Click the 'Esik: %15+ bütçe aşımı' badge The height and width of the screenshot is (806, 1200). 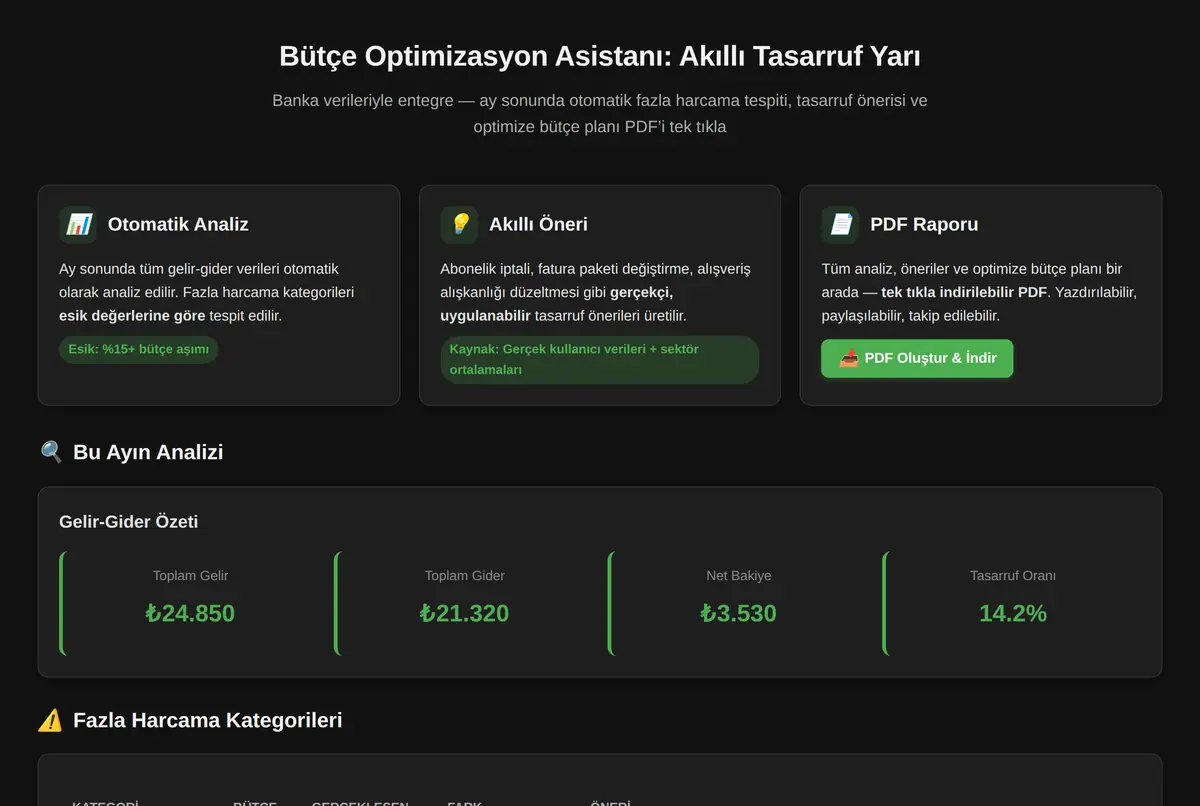tap(138, 350)
